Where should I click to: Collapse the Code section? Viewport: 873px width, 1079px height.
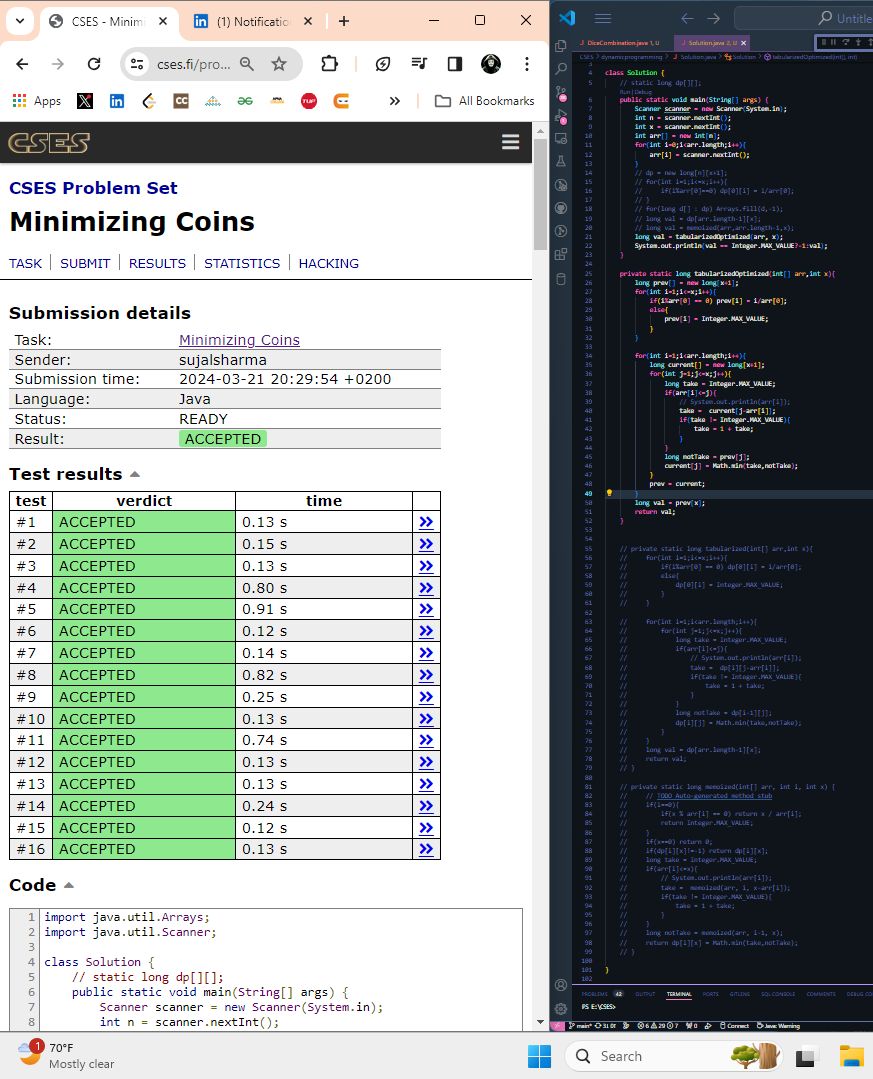[x=69, y=885]
